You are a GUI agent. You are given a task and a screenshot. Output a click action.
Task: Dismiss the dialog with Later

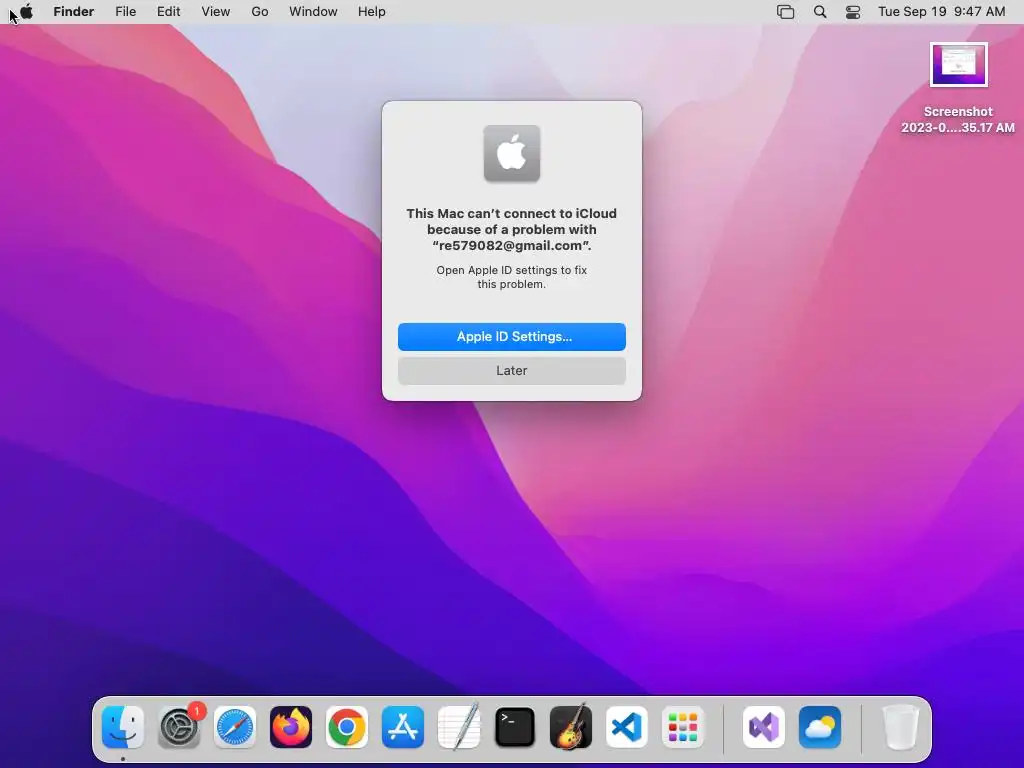click(512, 371)
